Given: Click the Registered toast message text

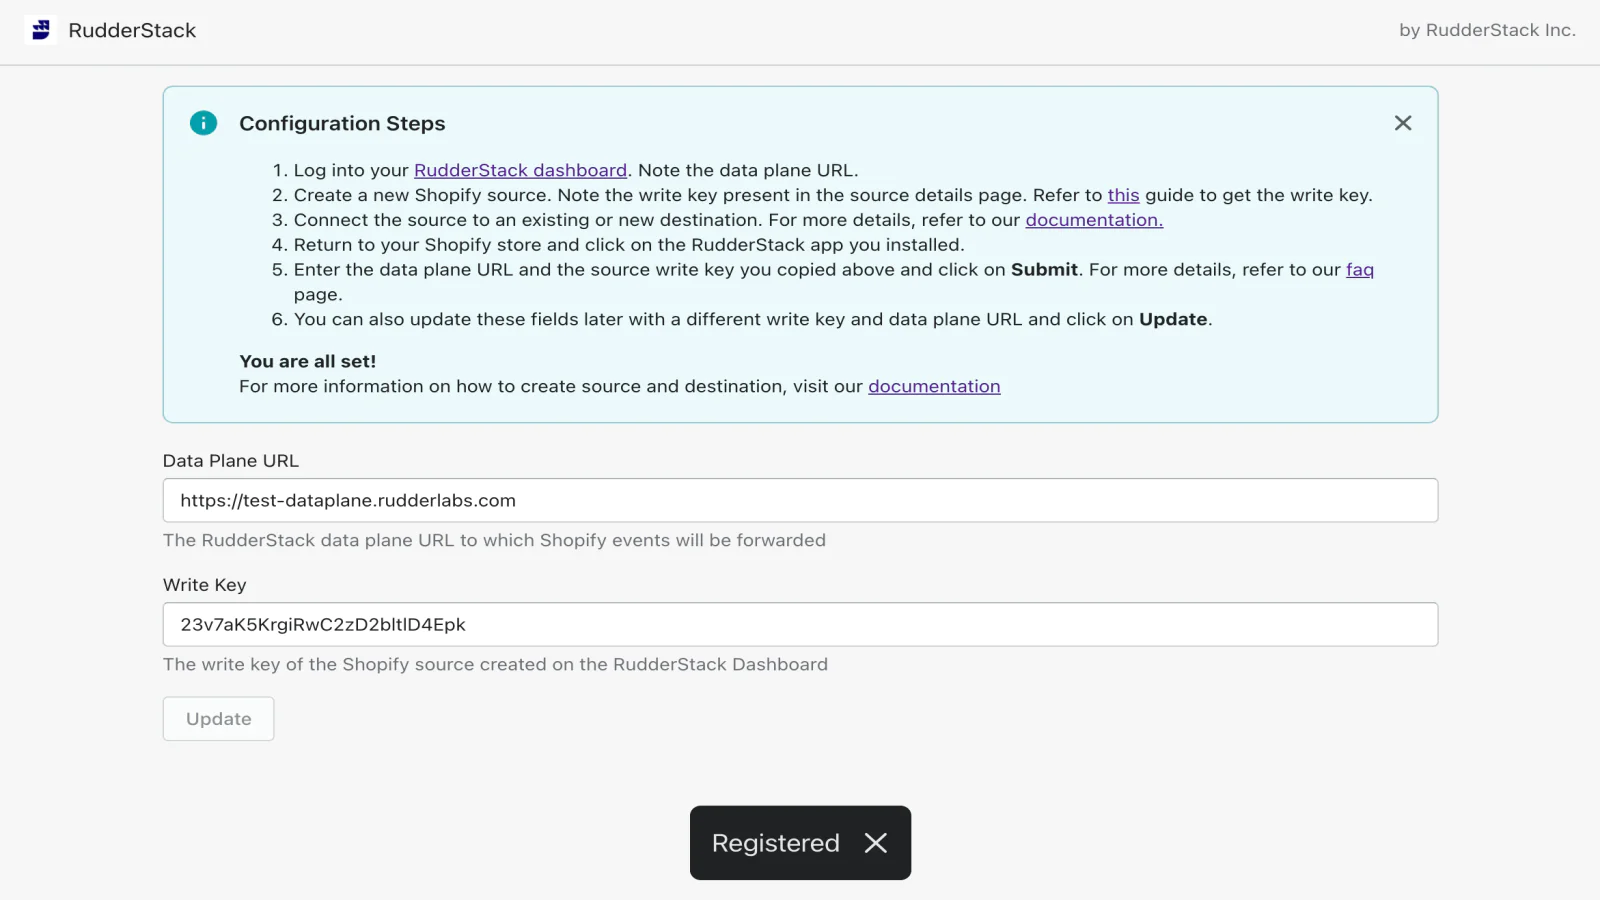Looking at the screenshot, I should (x=775, y=843).
